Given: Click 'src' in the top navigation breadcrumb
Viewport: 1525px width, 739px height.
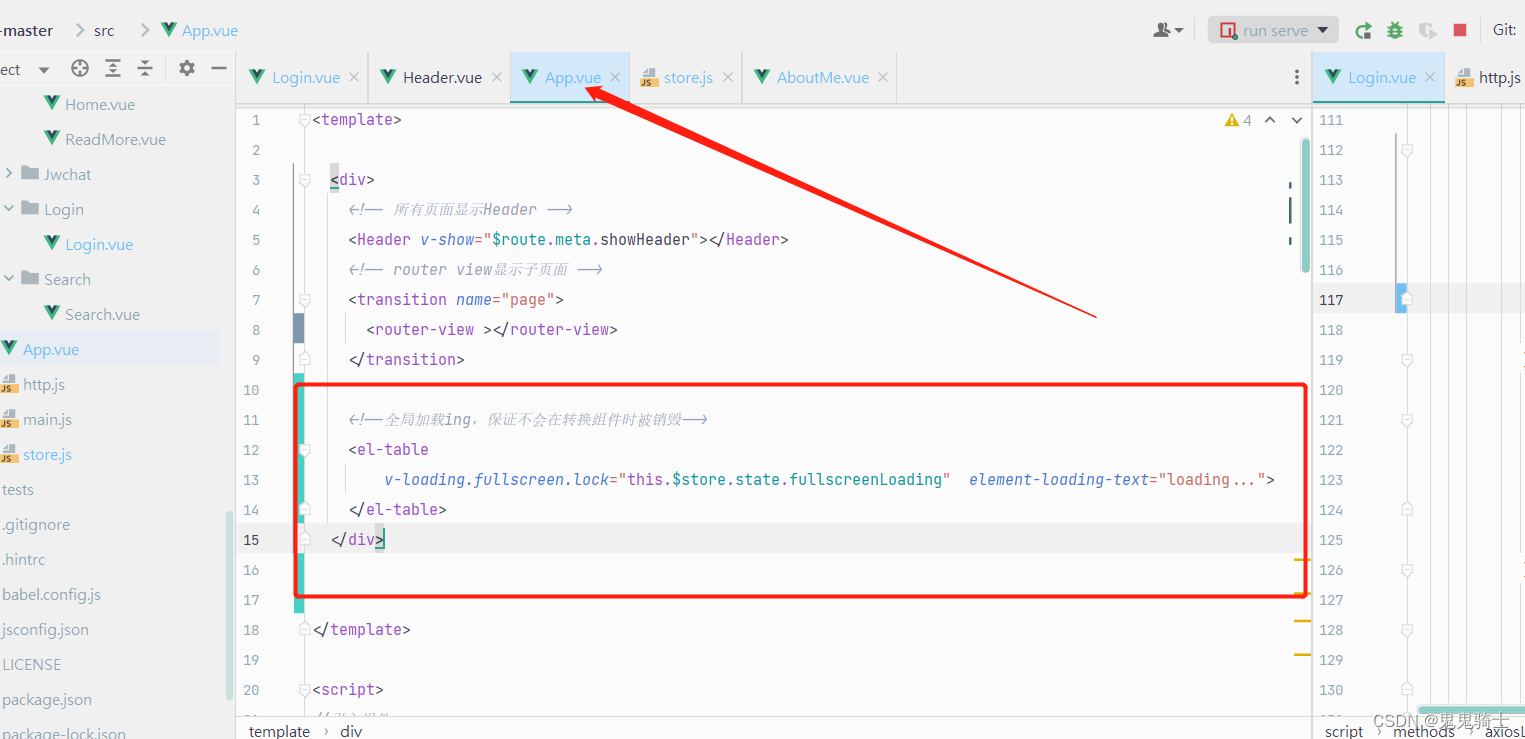Looking at the screenshot, I should tap(104, 30).
